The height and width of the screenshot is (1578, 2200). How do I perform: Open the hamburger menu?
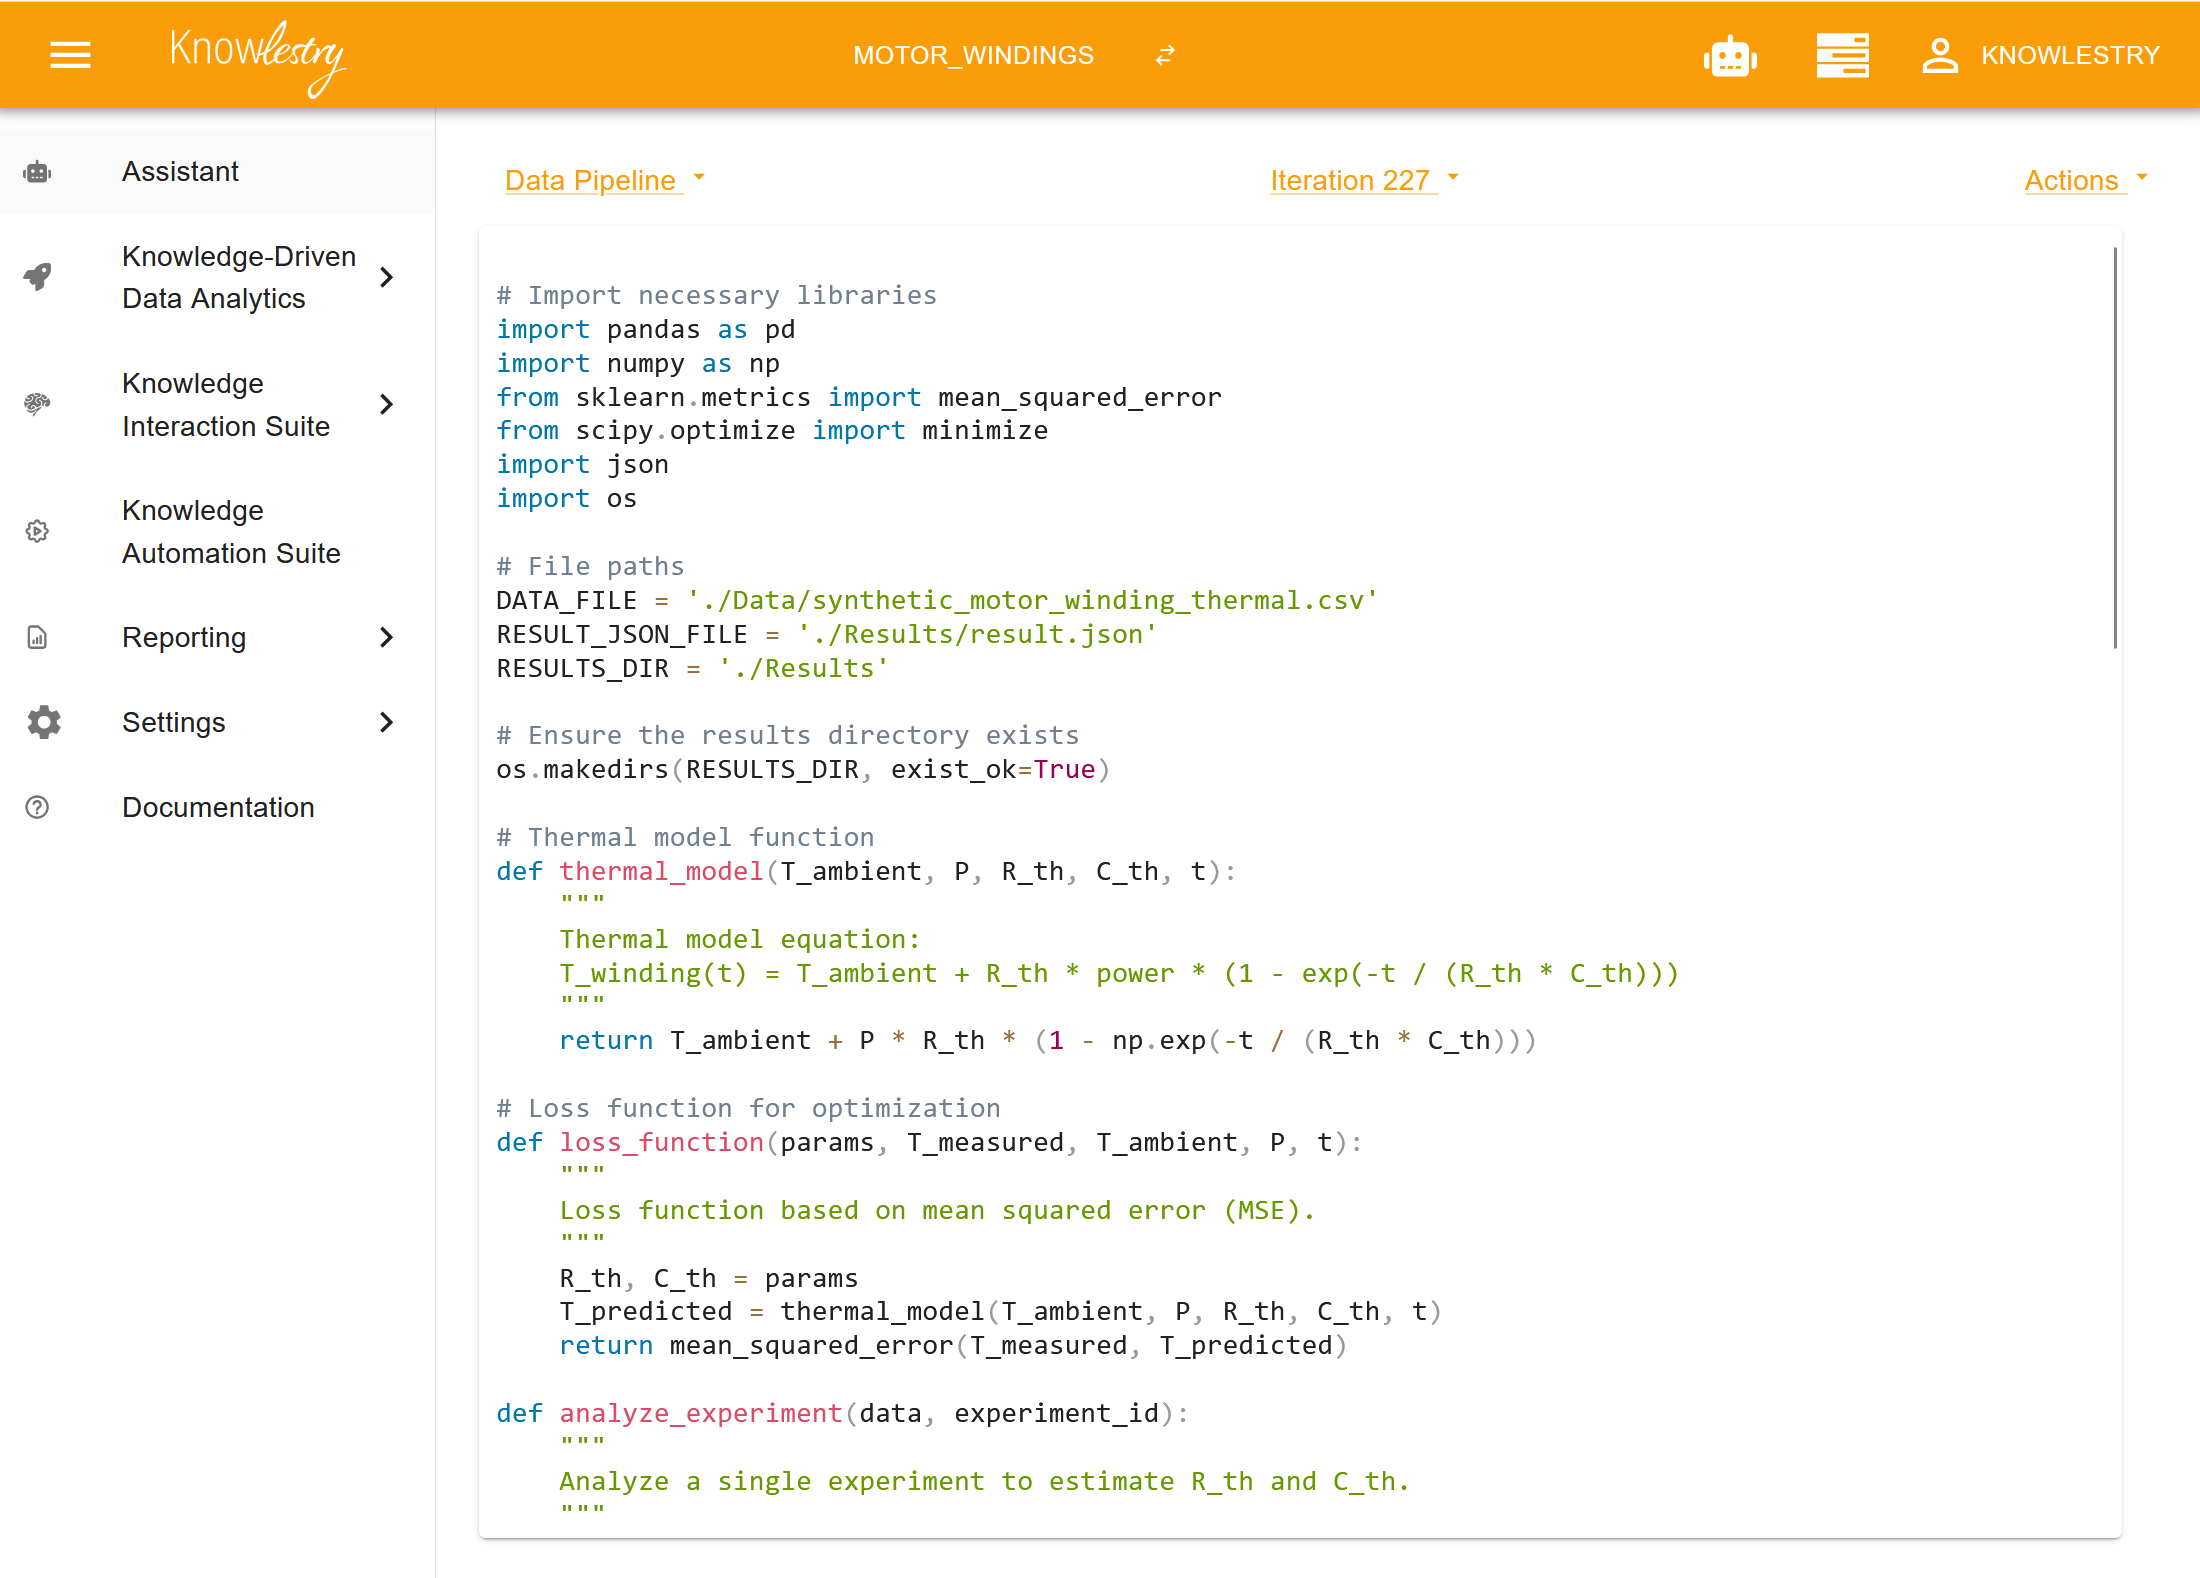point(70,55)
